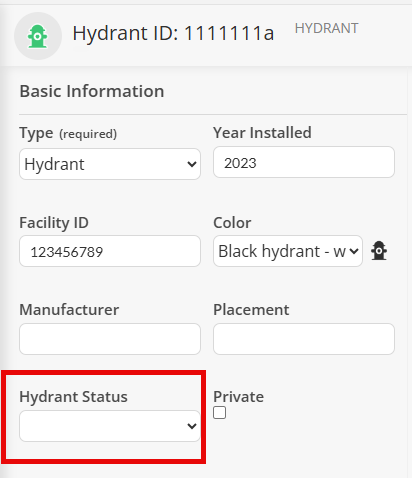Expand the Hydrant Status dropdown
The width and height of the screenshot is (412, 478).
coord(110,426)
